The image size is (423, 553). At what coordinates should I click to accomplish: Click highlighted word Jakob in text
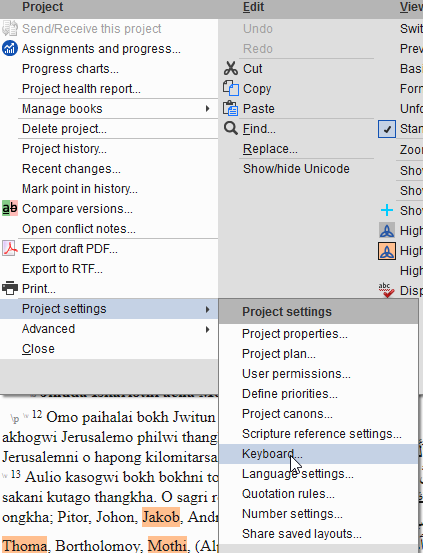click(x=161, y=517)
